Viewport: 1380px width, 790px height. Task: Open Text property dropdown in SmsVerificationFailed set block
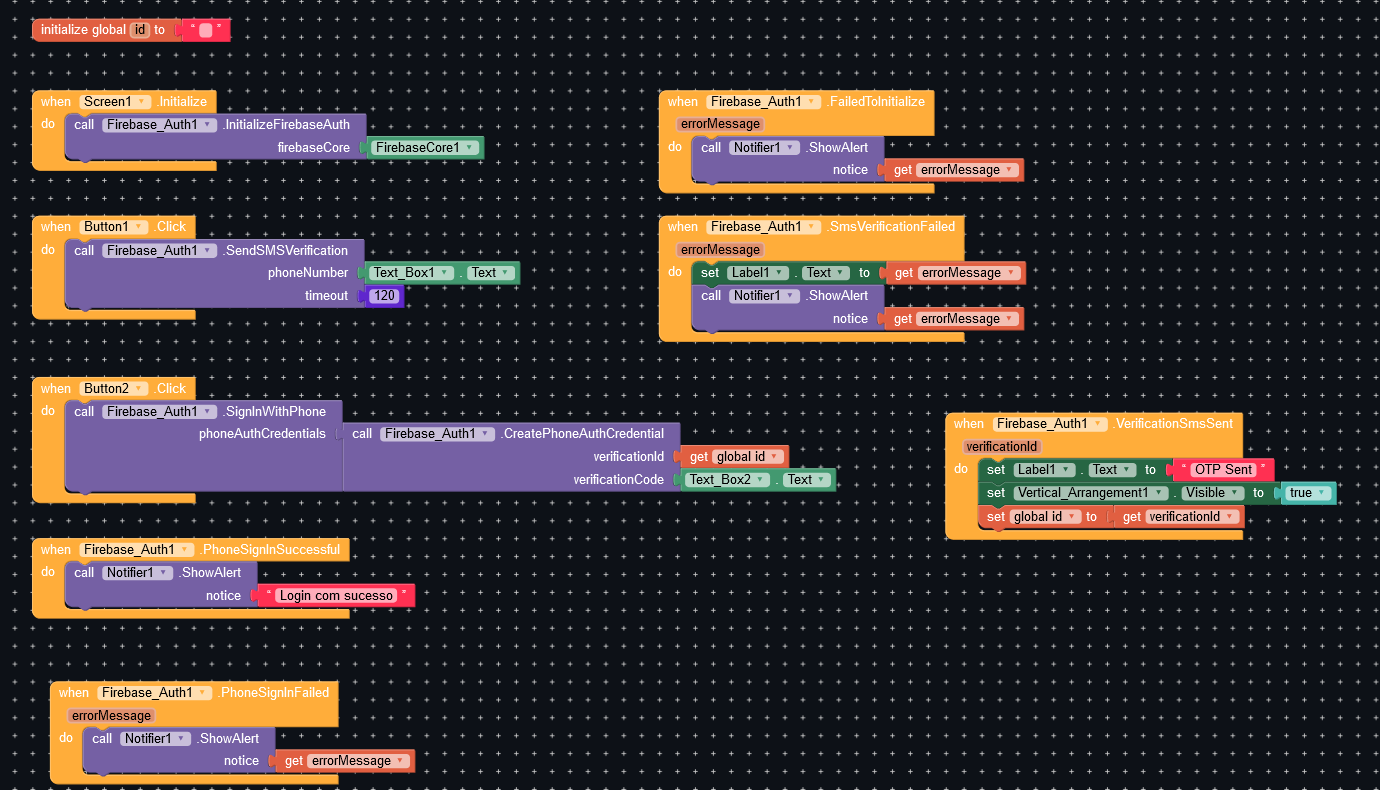point(826,273)
